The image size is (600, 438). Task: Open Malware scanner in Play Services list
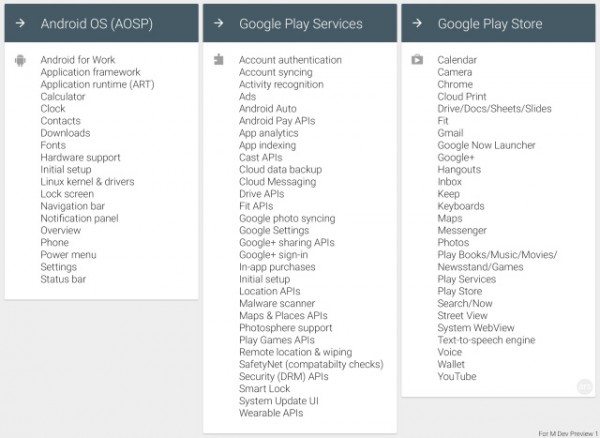[277, 304]
